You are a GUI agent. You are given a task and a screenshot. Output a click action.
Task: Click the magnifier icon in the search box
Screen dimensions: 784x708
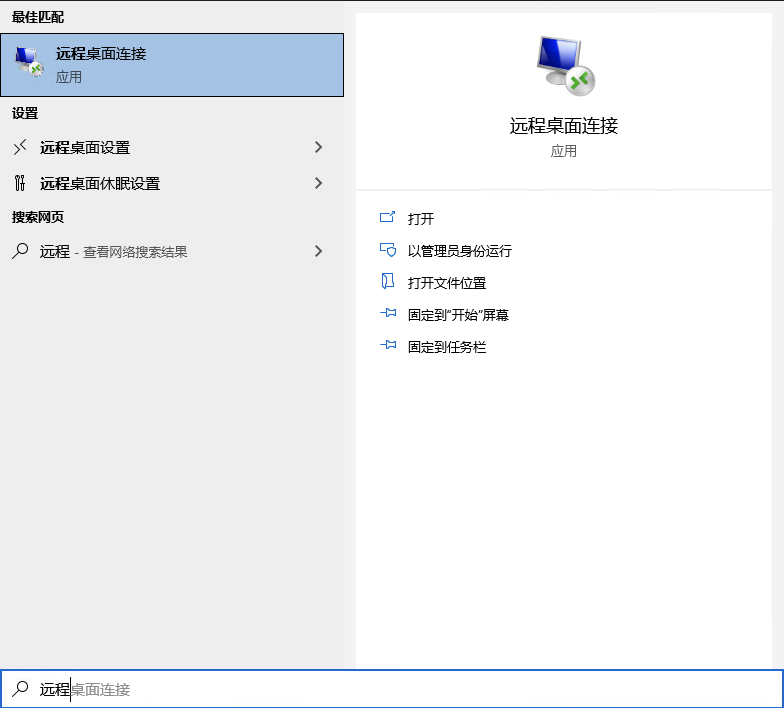tap(20, 688)
